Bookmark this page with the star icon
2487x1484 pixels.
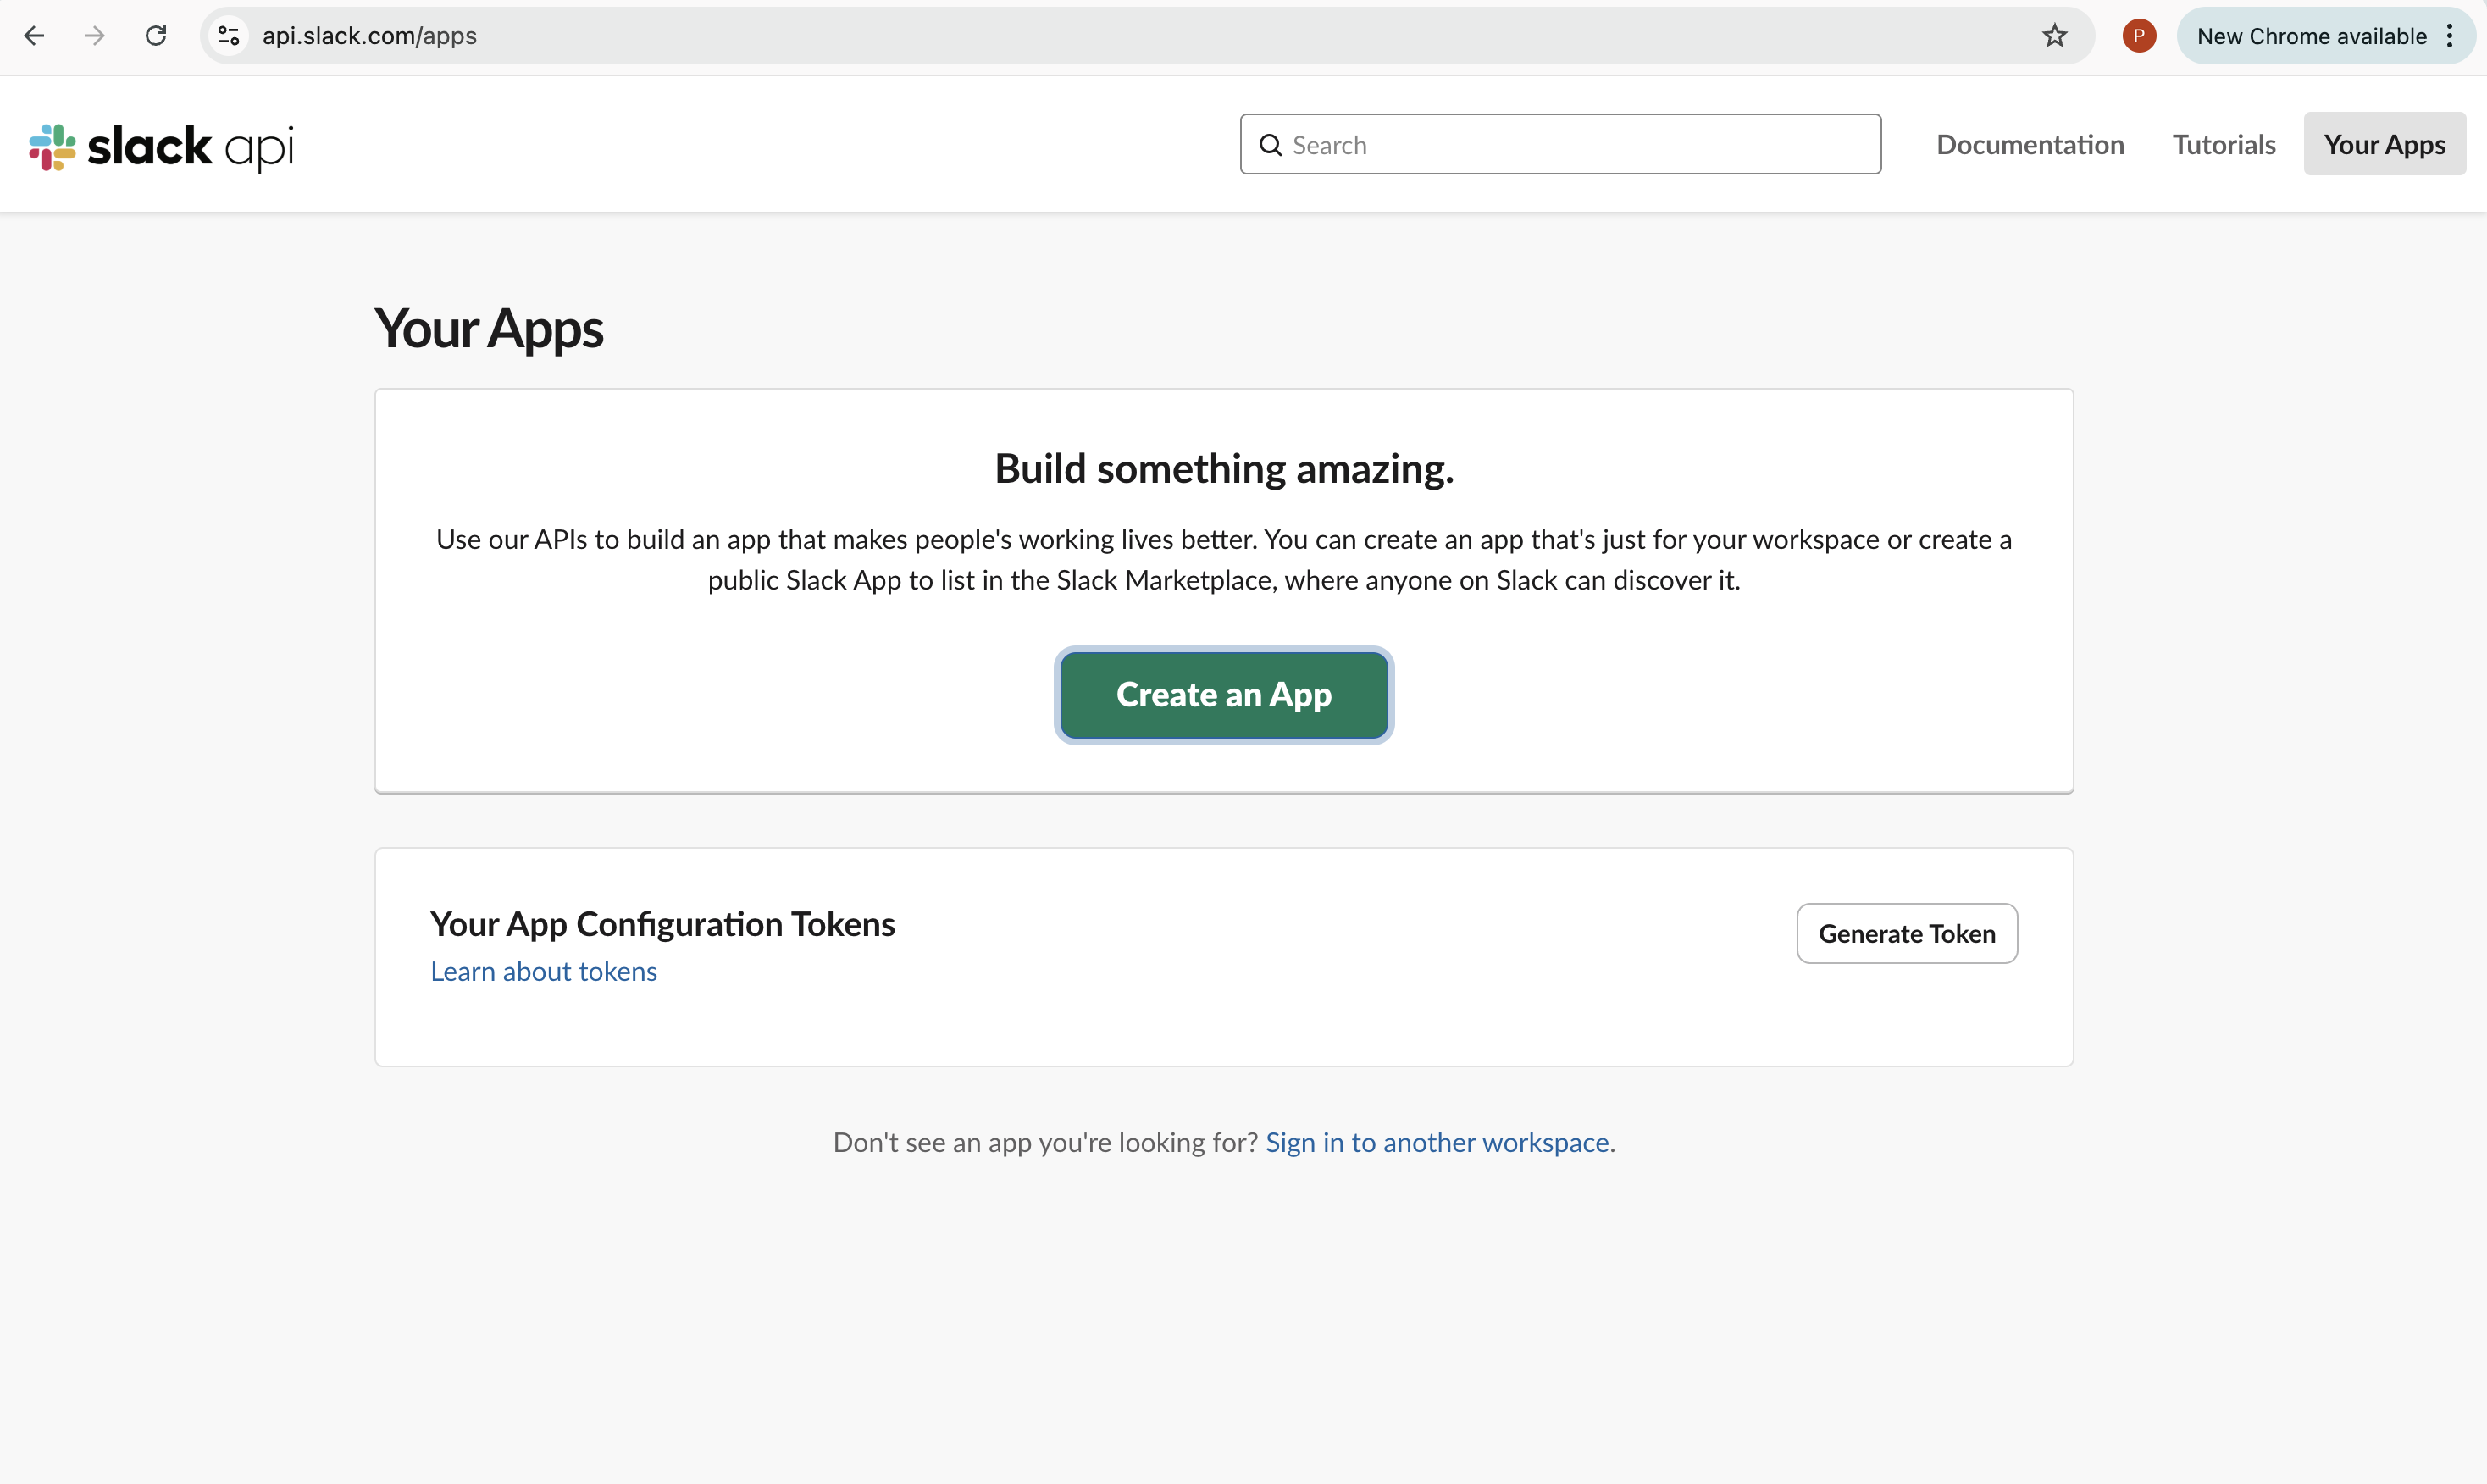coord(2055,35)
